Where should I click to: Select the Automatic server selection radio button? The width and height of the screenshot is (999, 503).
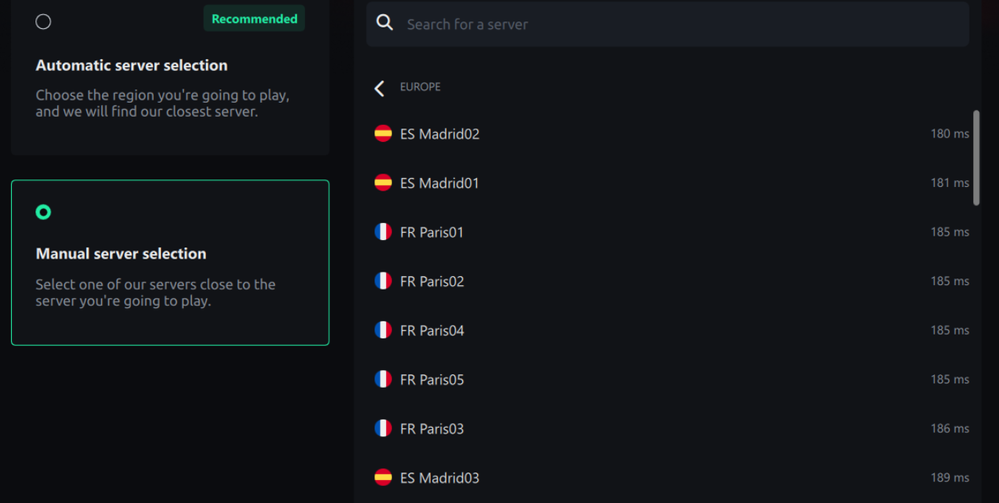[x=43, y=21]
